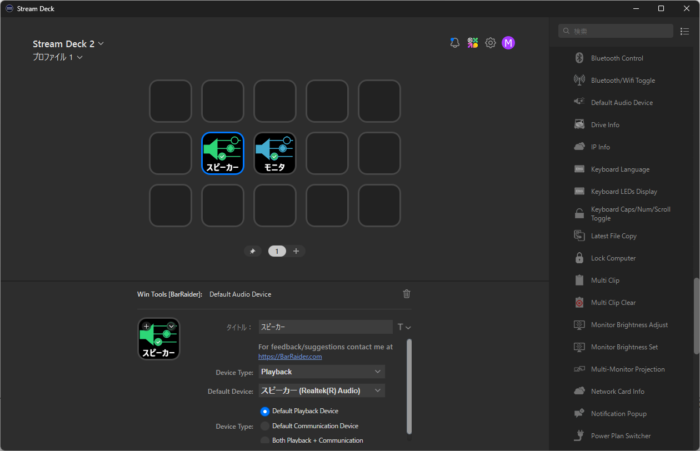Select the Default Communication Device radio button
The height and width of the screenshot is (451, 700).
tap(265, 426)
